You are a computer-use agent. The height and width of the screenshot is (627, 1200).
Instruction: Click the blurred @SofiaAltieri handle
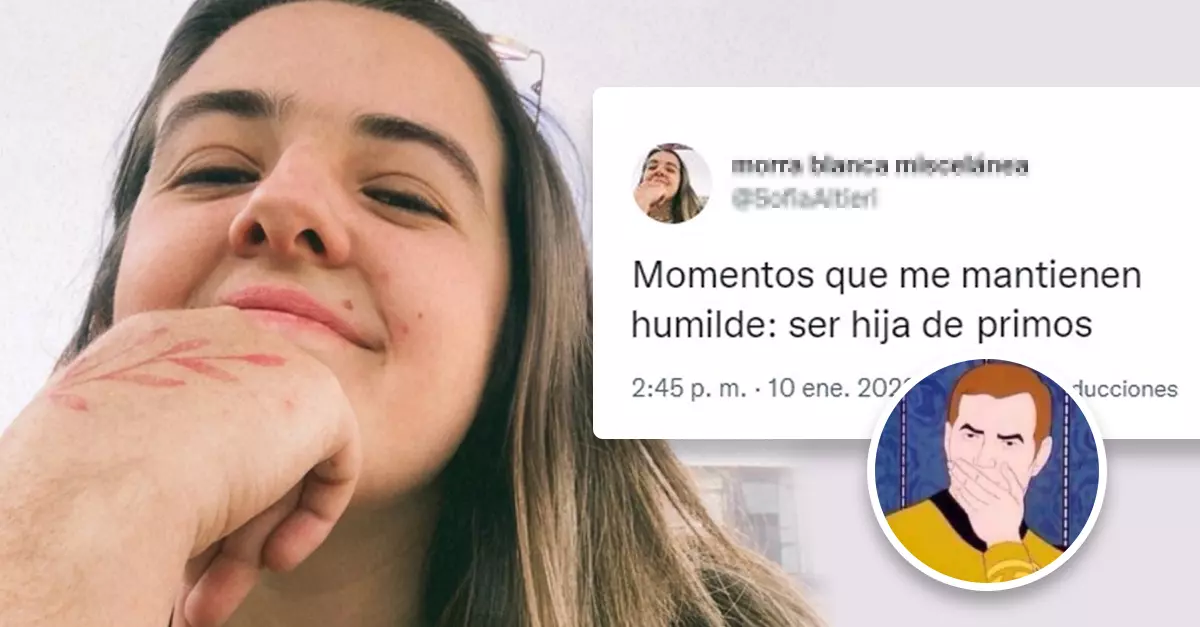click(805, 200)
